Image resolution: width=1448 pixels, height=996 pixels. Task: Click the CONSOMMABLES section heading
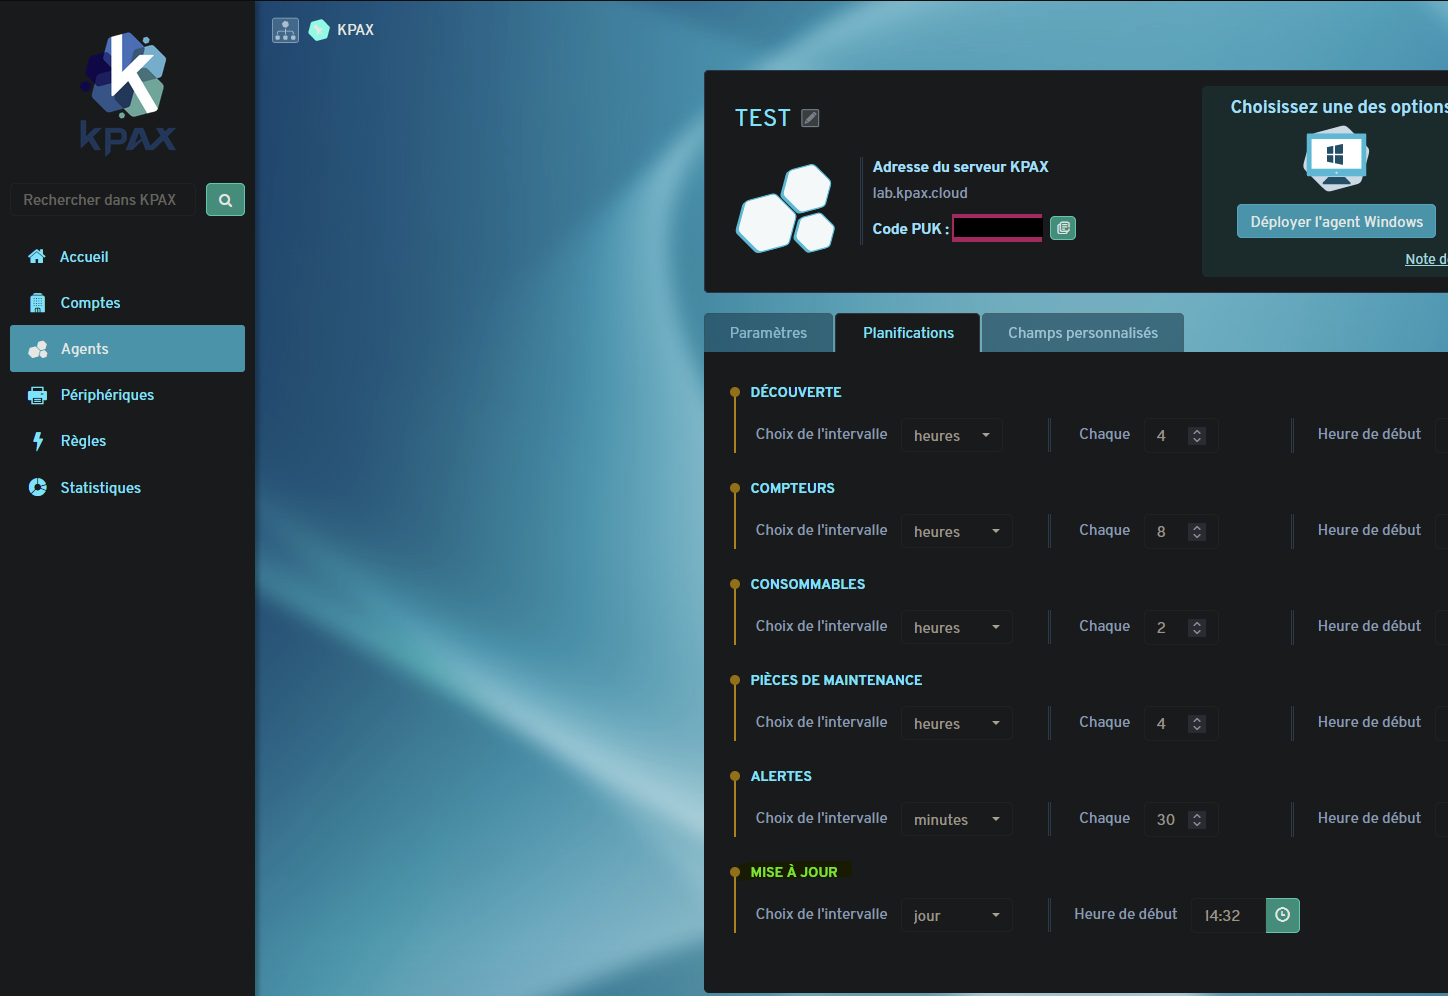pos(808,584)
